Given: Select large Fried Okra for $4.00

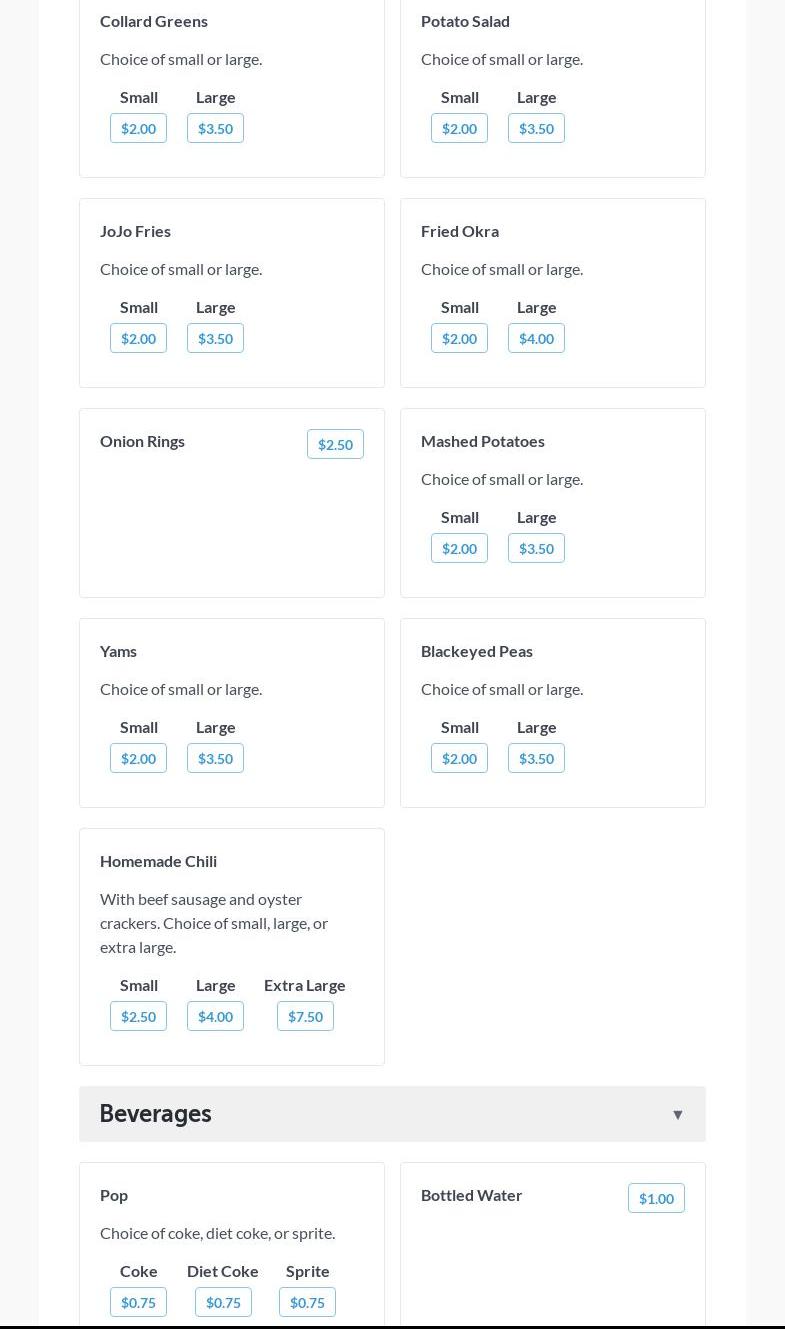Looking at the screenshot, I should (x=536, y=338).
